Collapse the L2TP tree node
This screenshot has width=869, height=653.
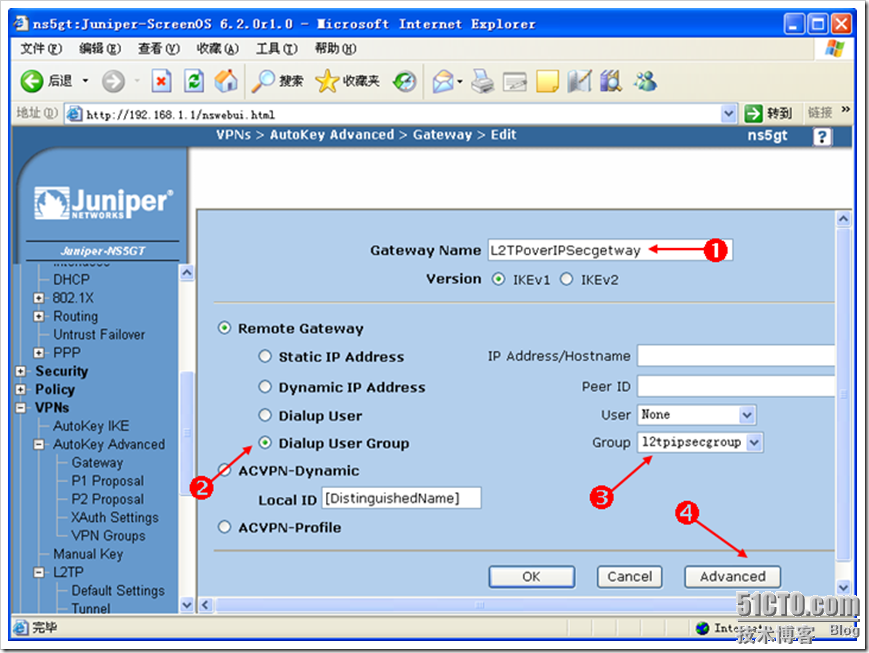tap(38, 572)
